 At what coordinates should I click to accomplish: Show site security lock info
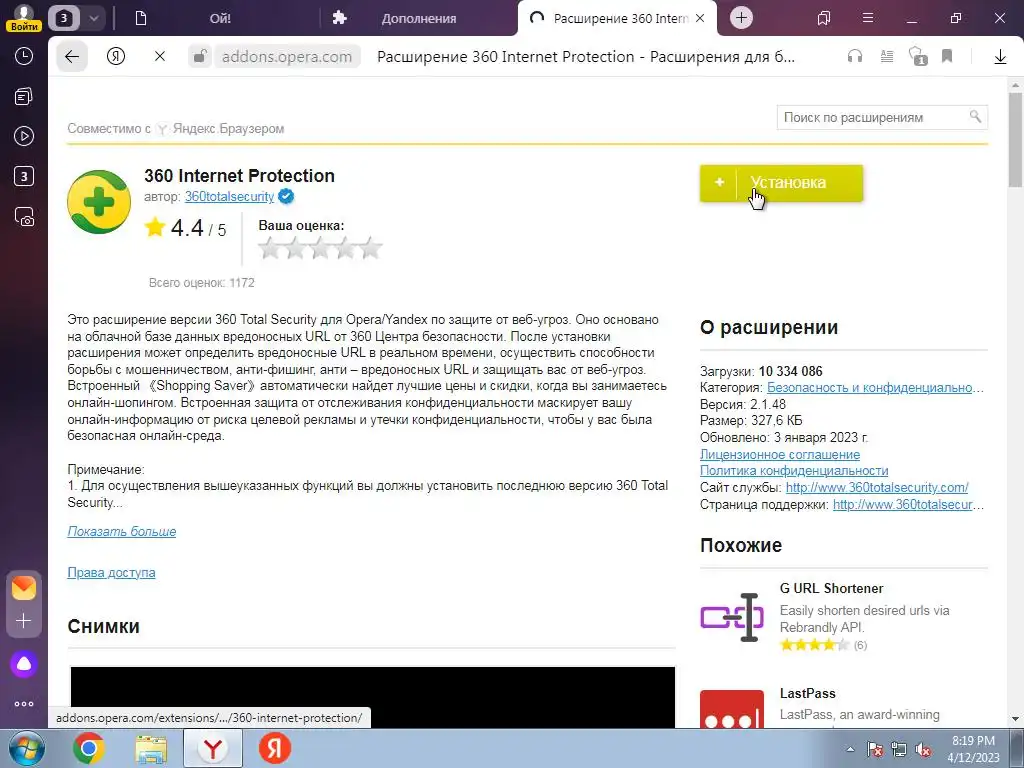pos(200,57)
